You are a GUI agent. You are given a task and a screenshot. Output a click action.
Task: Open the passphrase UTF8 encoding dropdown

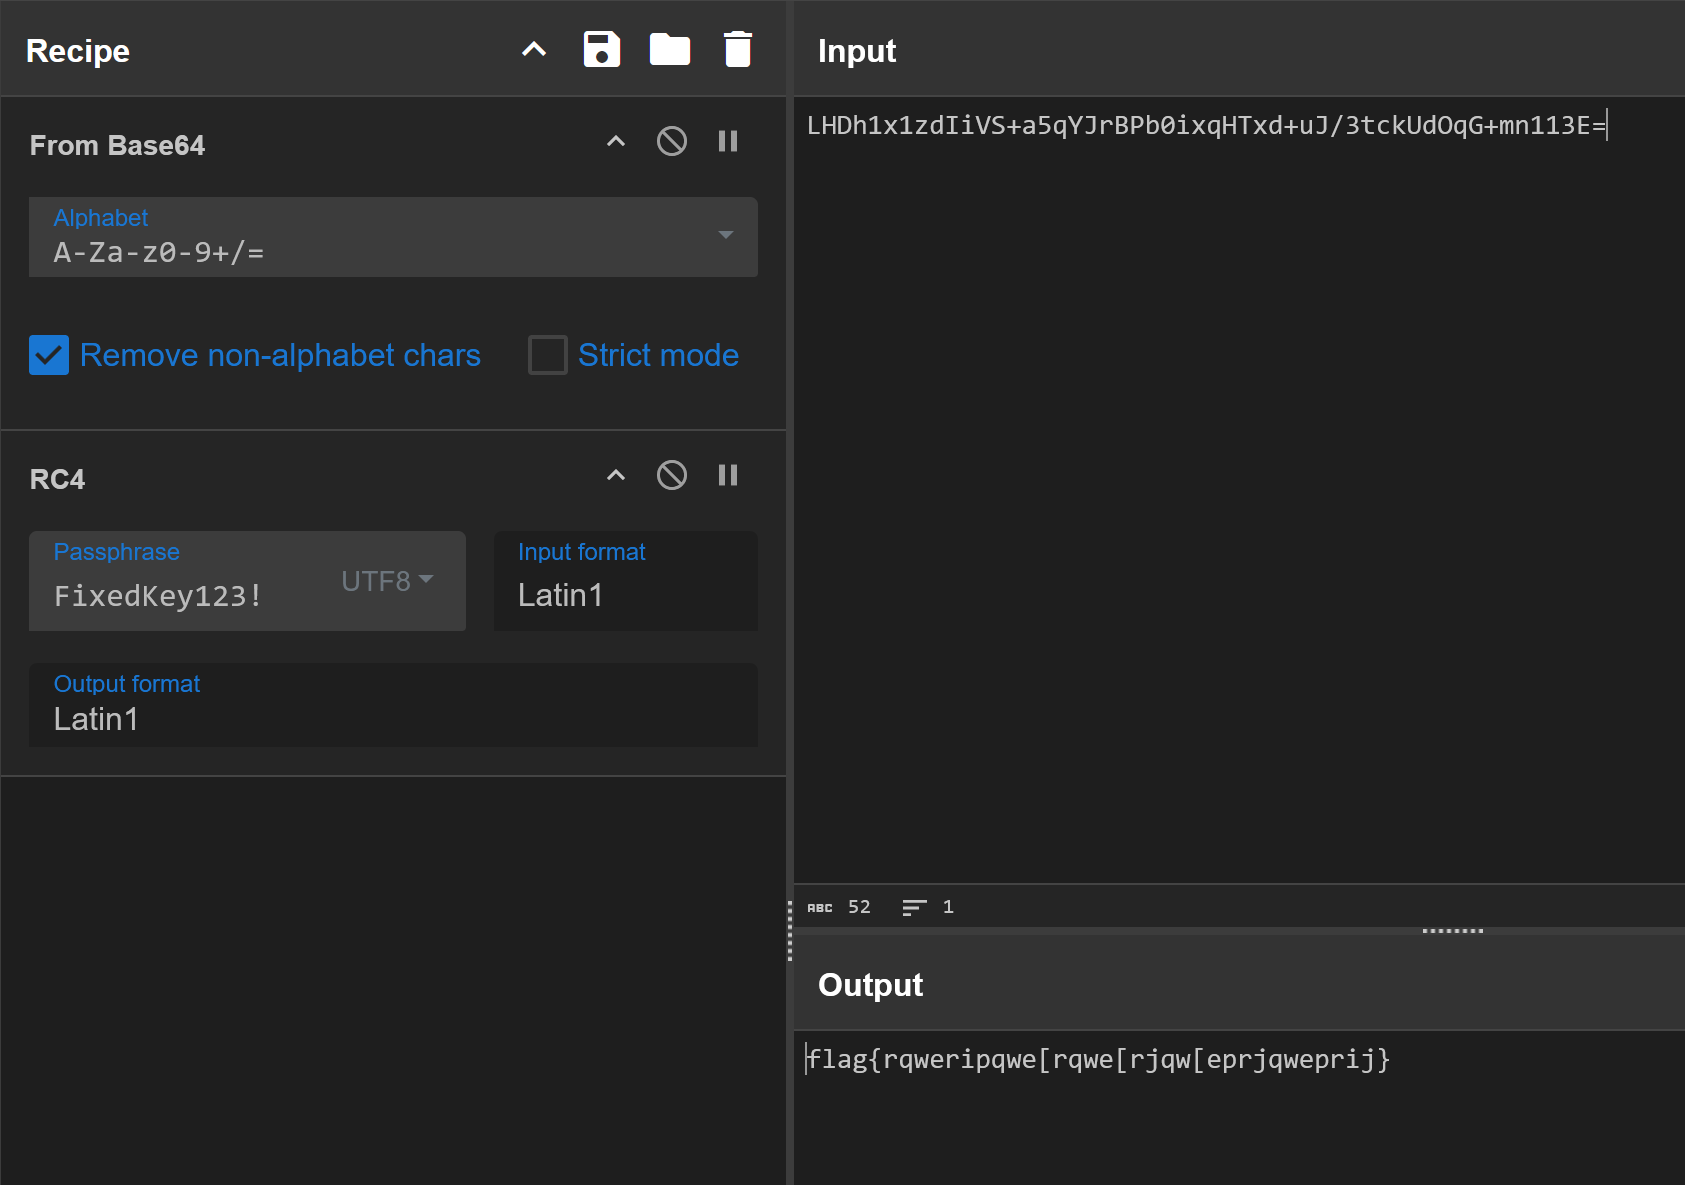pos(387,581)
